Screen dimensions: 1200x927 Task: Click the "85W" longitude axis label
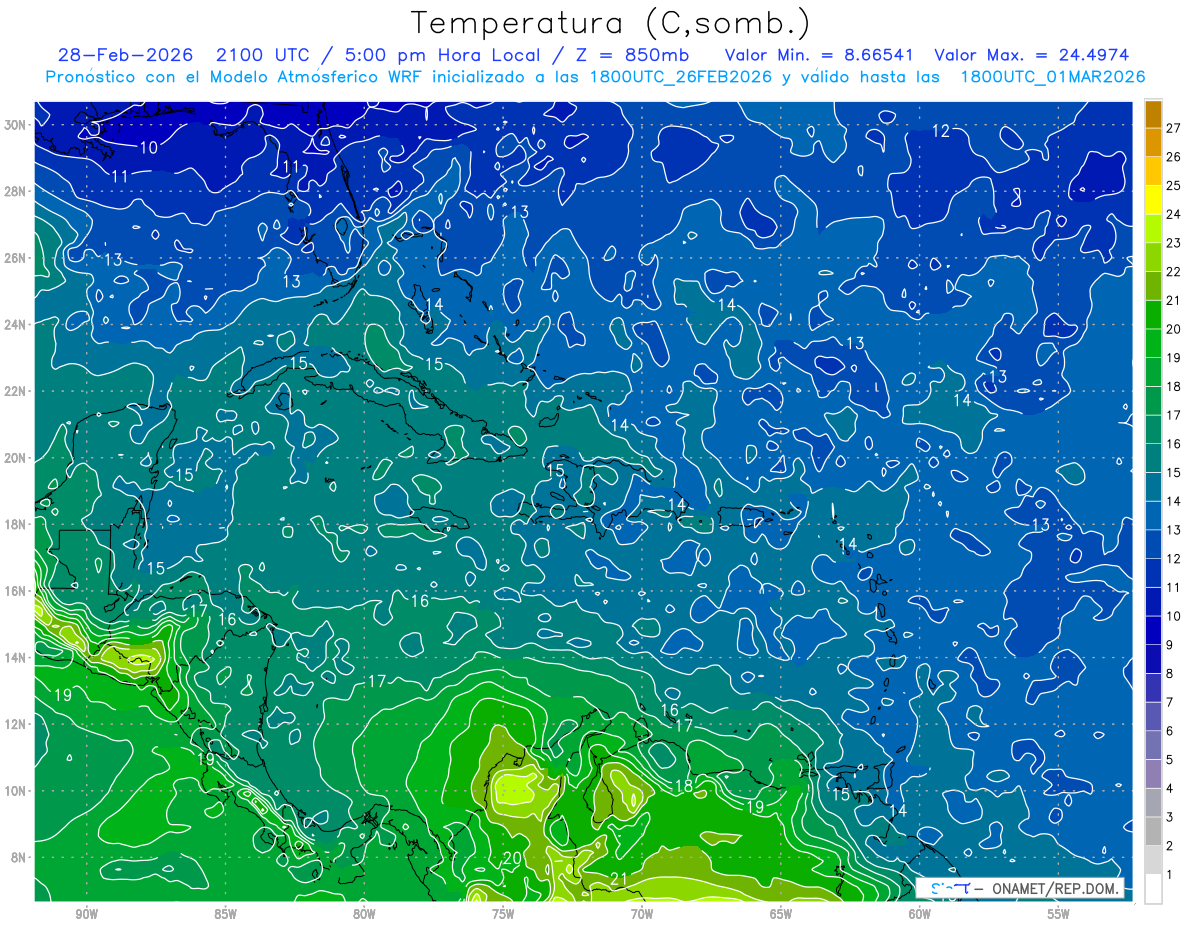pyautogui.click(x=225, y=914)
